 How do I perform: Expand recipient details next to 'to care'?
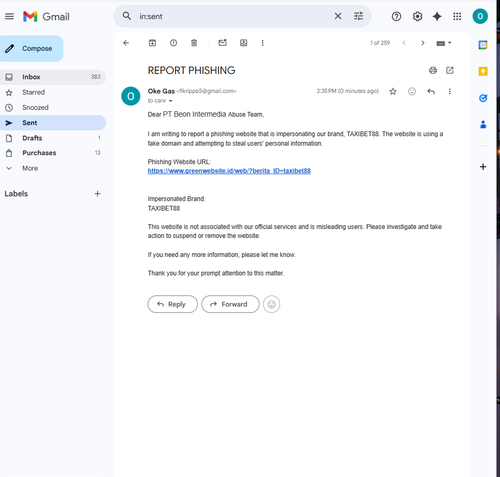(171, 101)
